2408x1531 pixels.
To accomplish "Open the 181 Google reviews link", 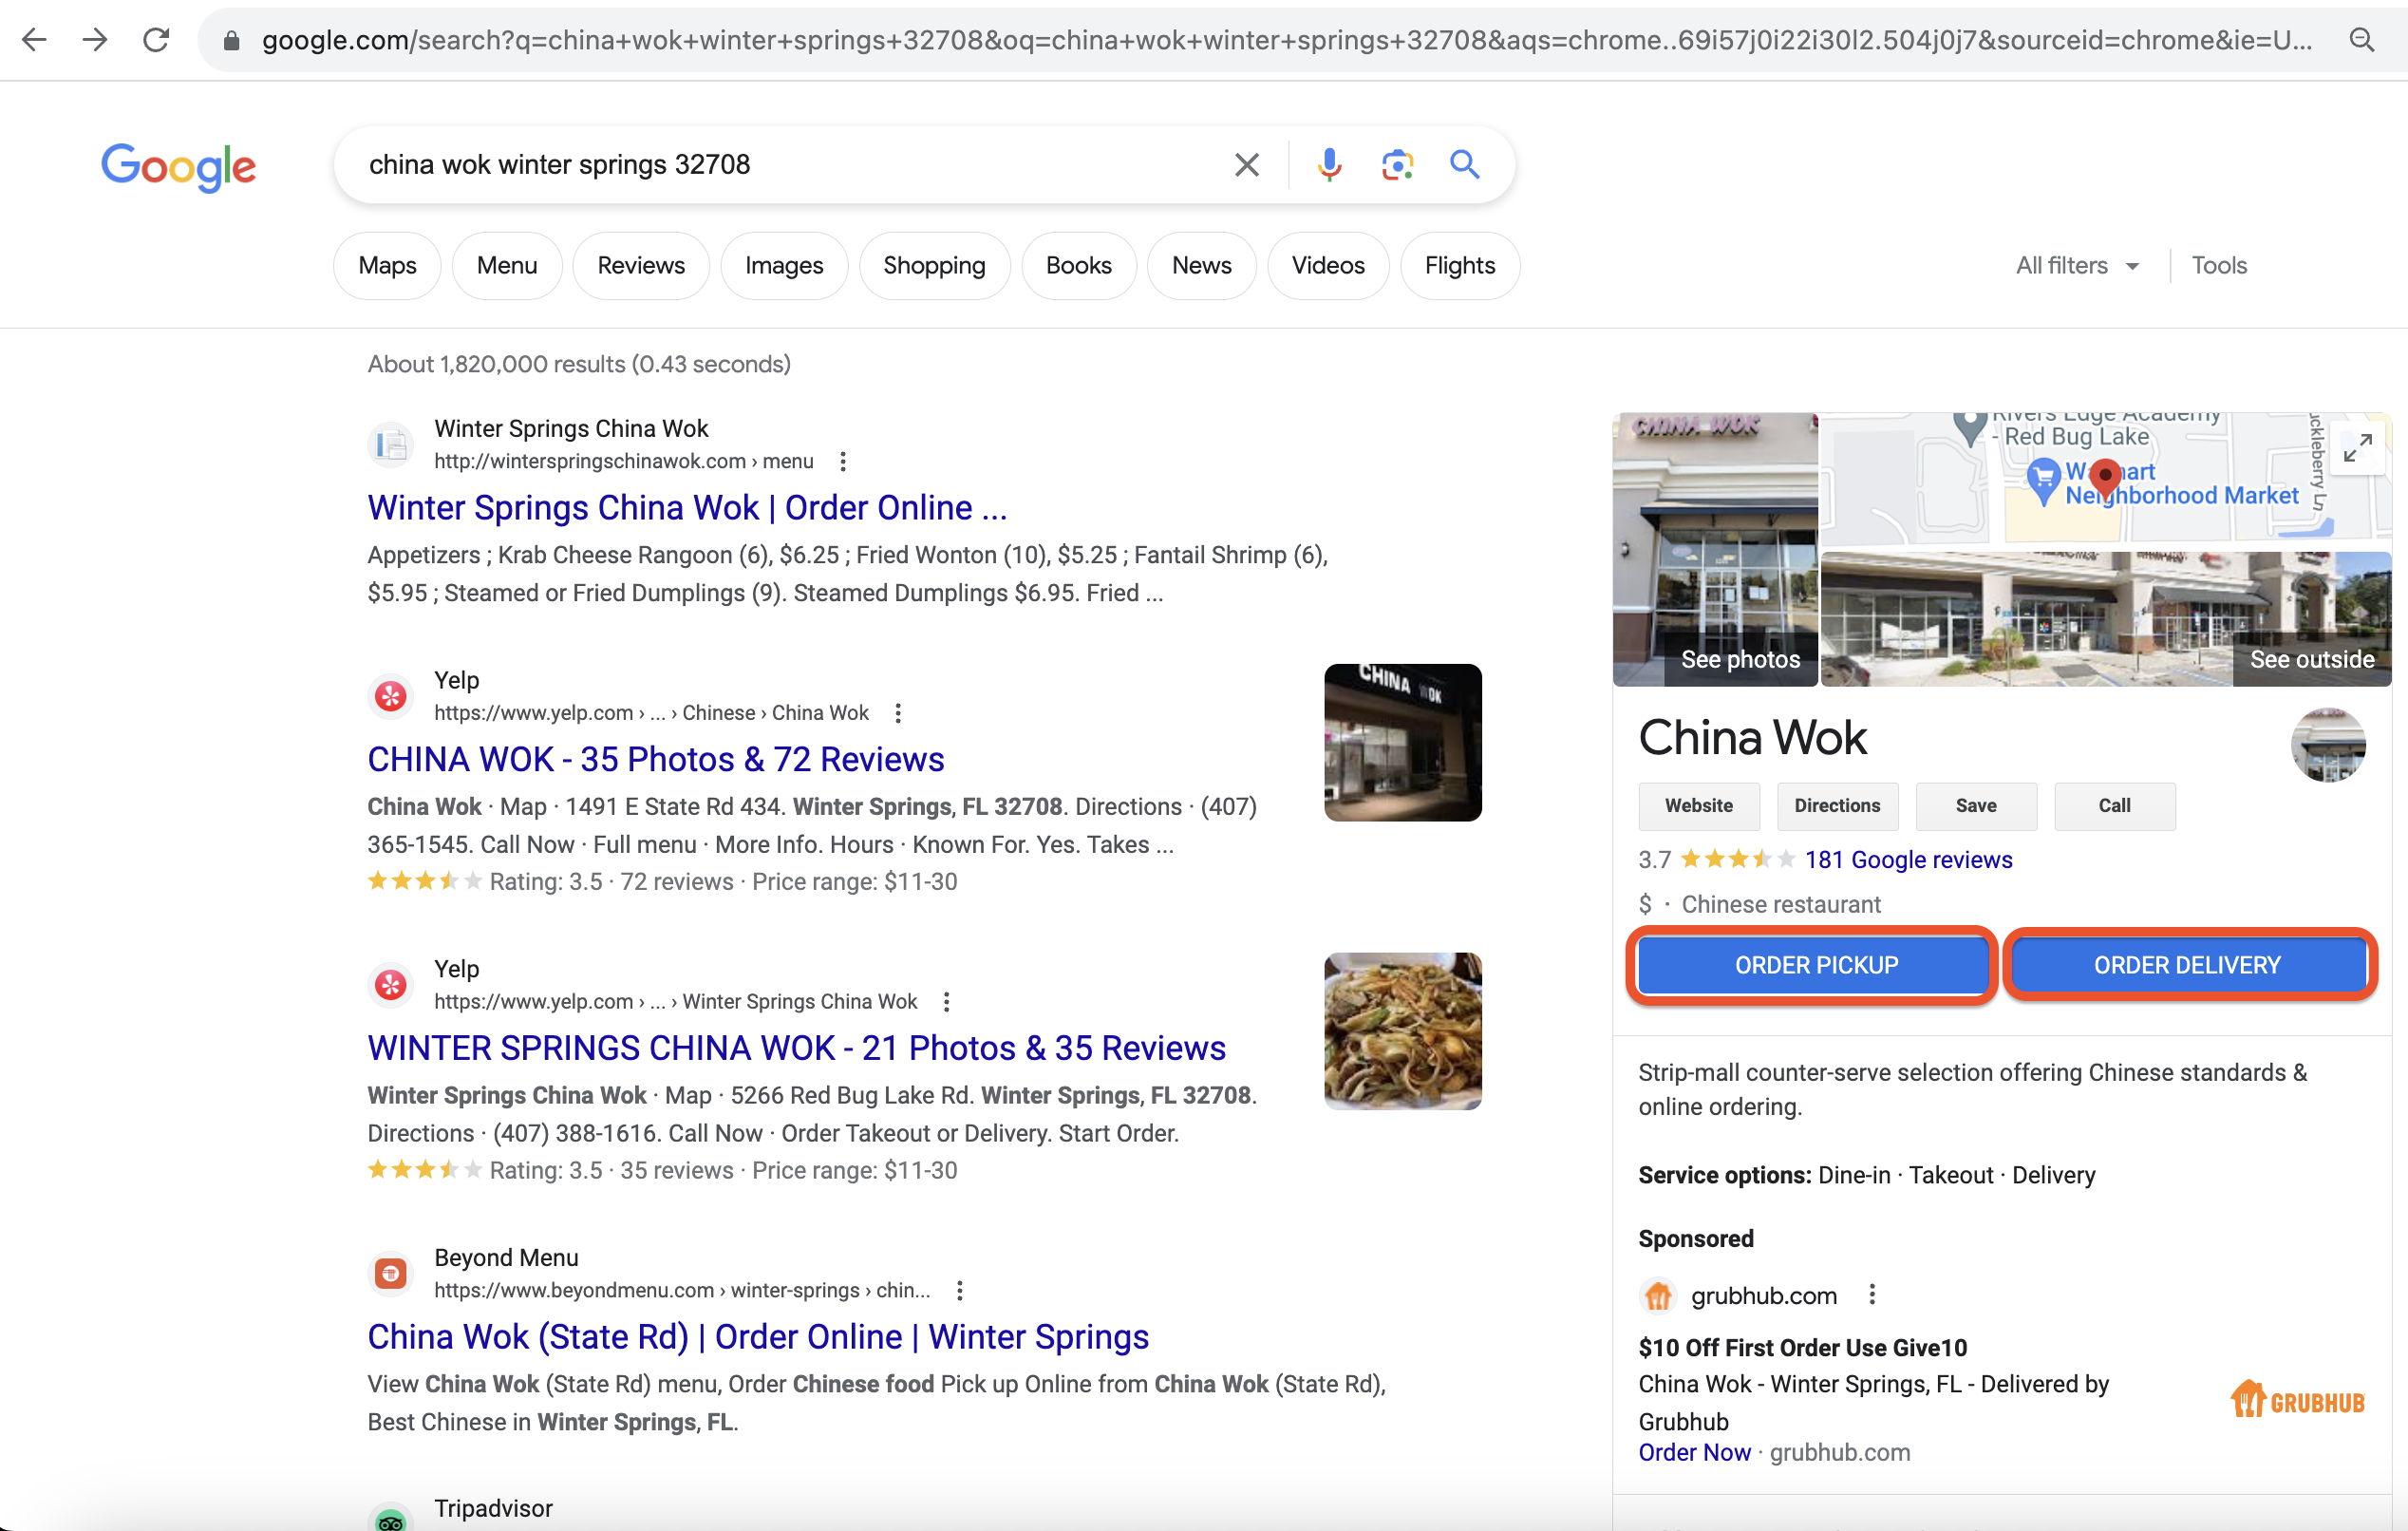I will pyautogui.click(x=1908, y=859).
